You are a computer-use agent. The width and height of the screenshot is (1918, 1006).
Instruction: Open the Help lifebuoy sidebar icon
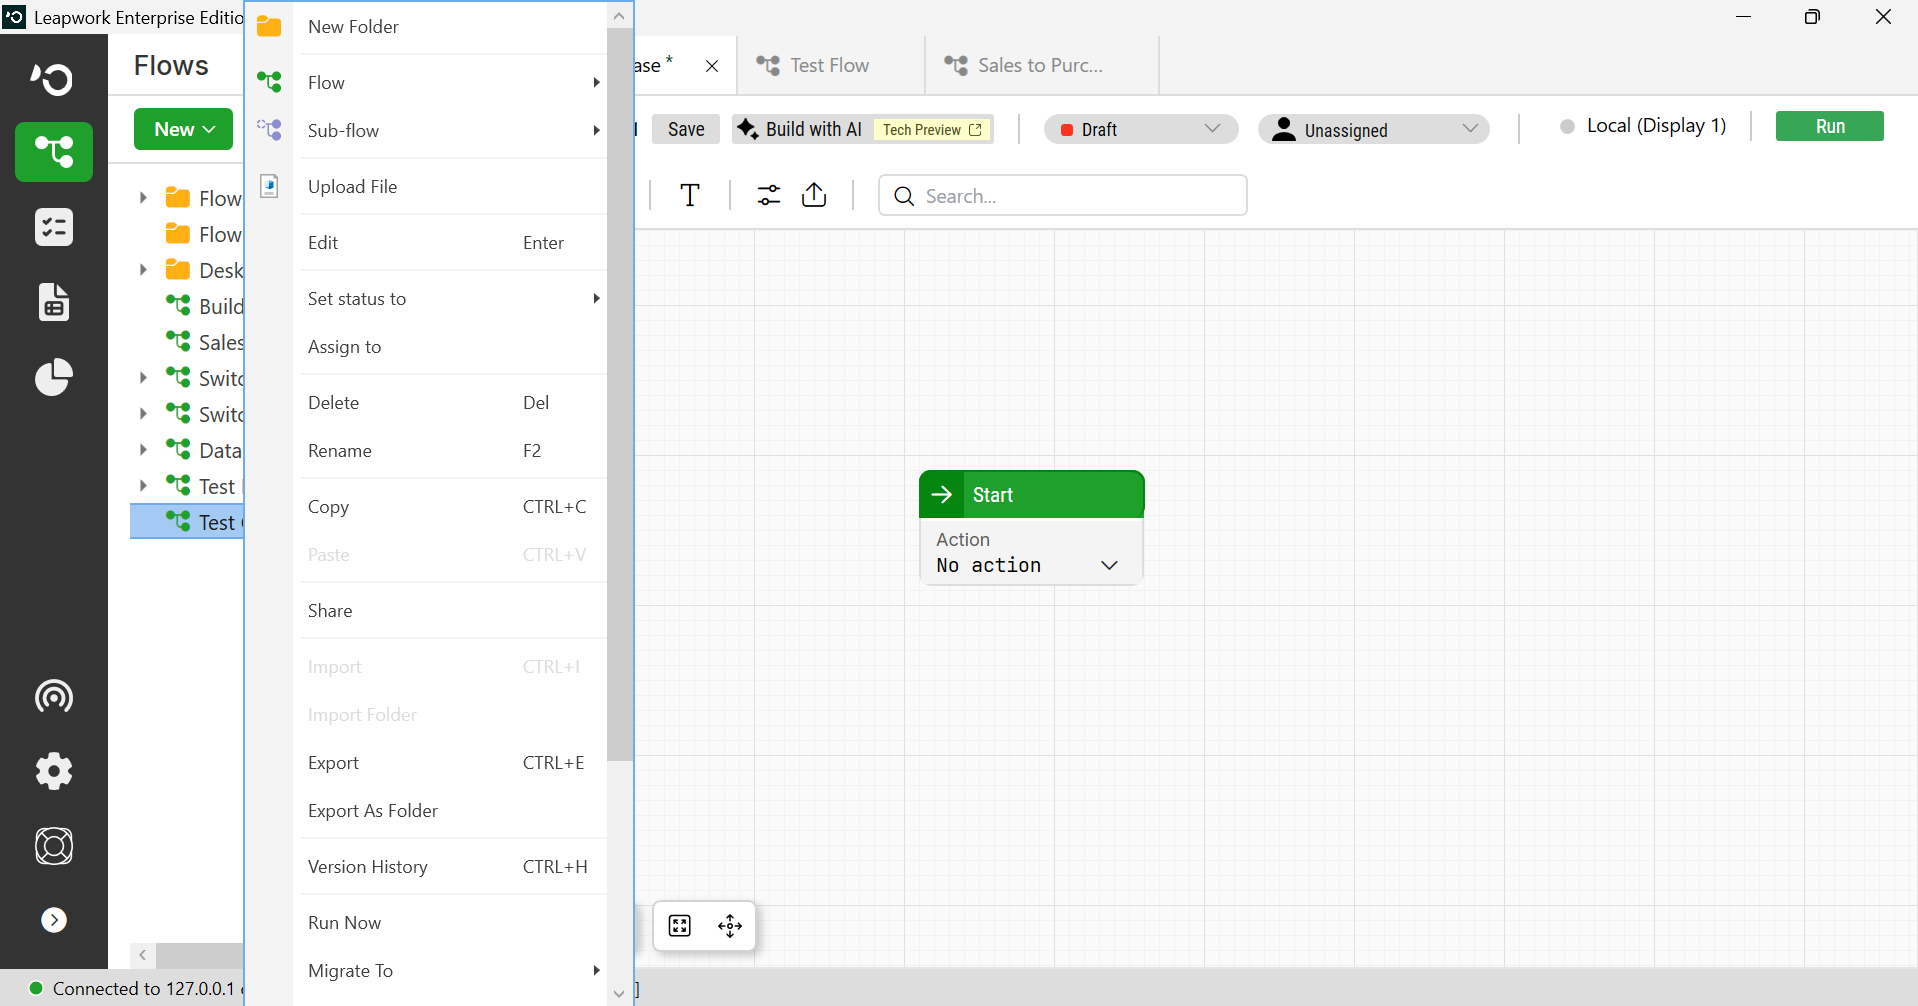tap(54, 846)
